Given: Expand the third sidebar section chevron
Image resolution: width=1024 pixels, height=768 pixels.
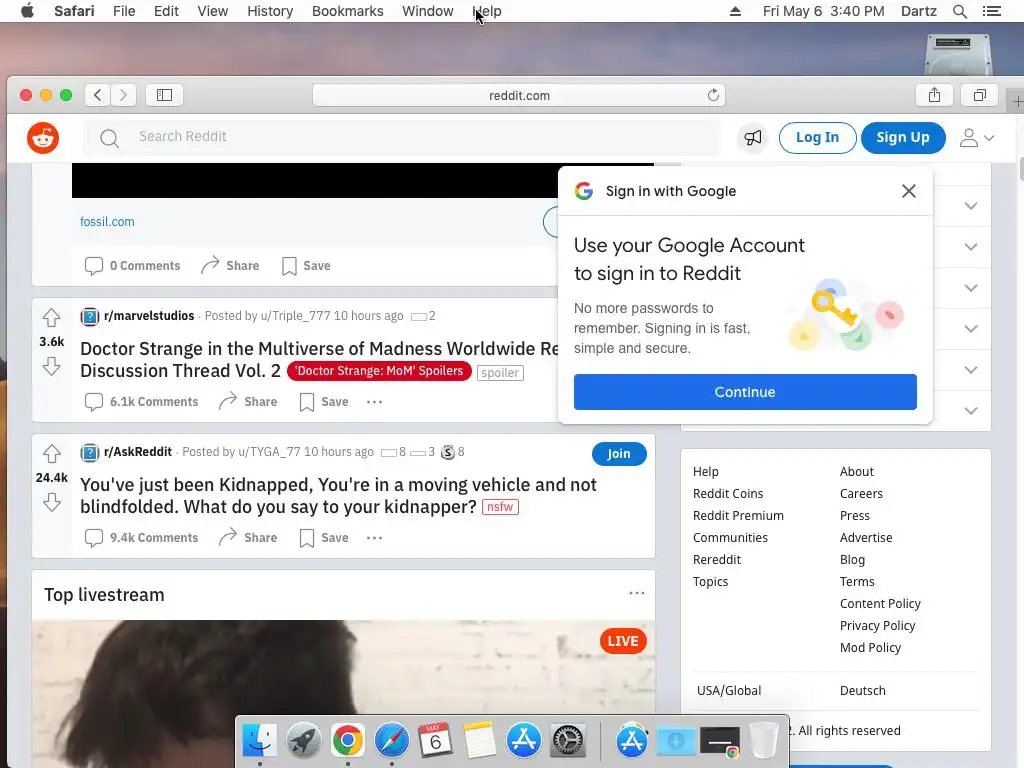Looking at the screenshot, I should tap(971, 288).
